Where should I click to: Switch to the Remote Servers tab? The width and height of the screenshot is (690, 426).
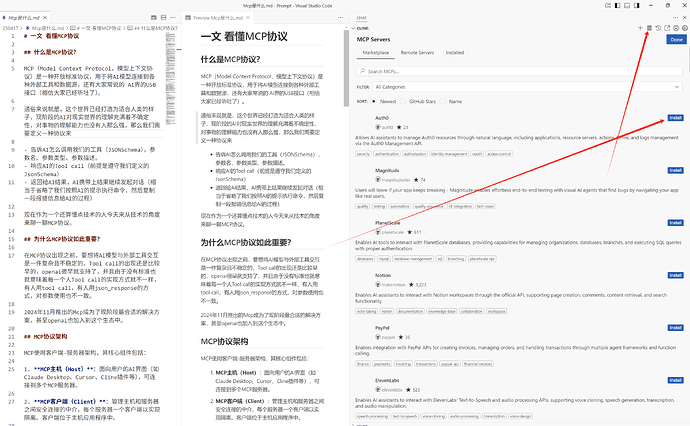(417, 52)
